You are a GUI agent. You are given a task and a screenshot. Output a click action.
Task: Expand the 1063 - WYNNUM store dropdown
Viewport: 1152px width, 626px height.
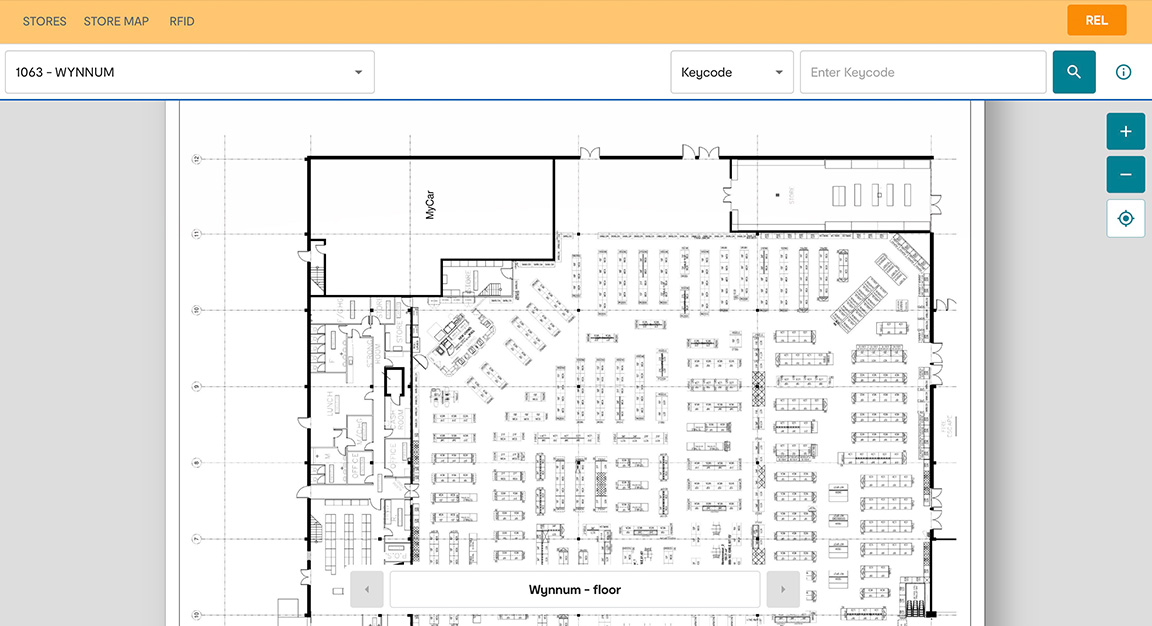coord(190,72)
